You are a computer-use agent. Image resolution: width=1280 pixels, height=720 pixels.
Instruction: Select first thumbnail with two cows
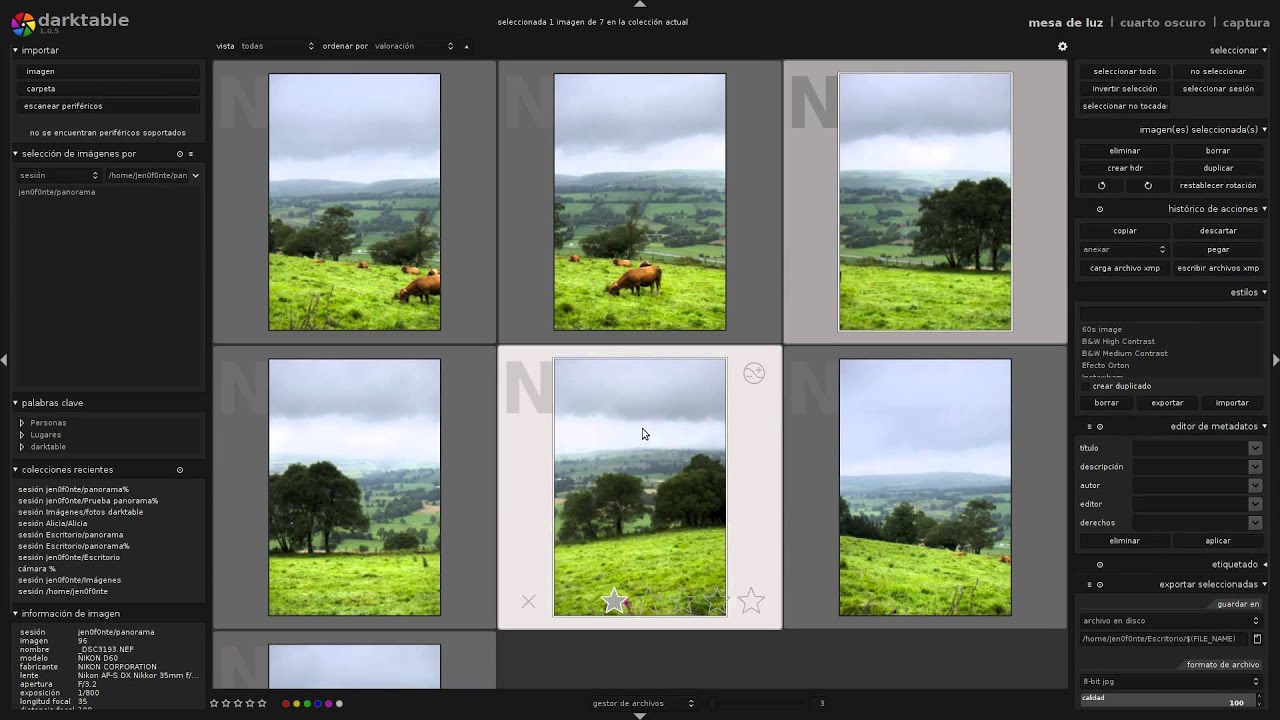pyautogui.click(x=354, y=202)
